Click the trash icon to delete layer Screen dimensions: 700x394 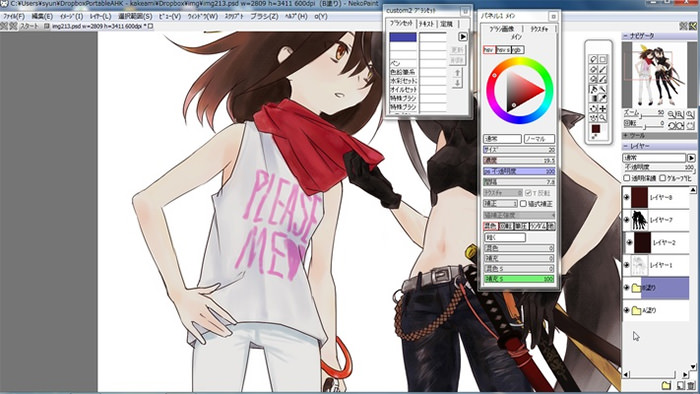(691, 385)
